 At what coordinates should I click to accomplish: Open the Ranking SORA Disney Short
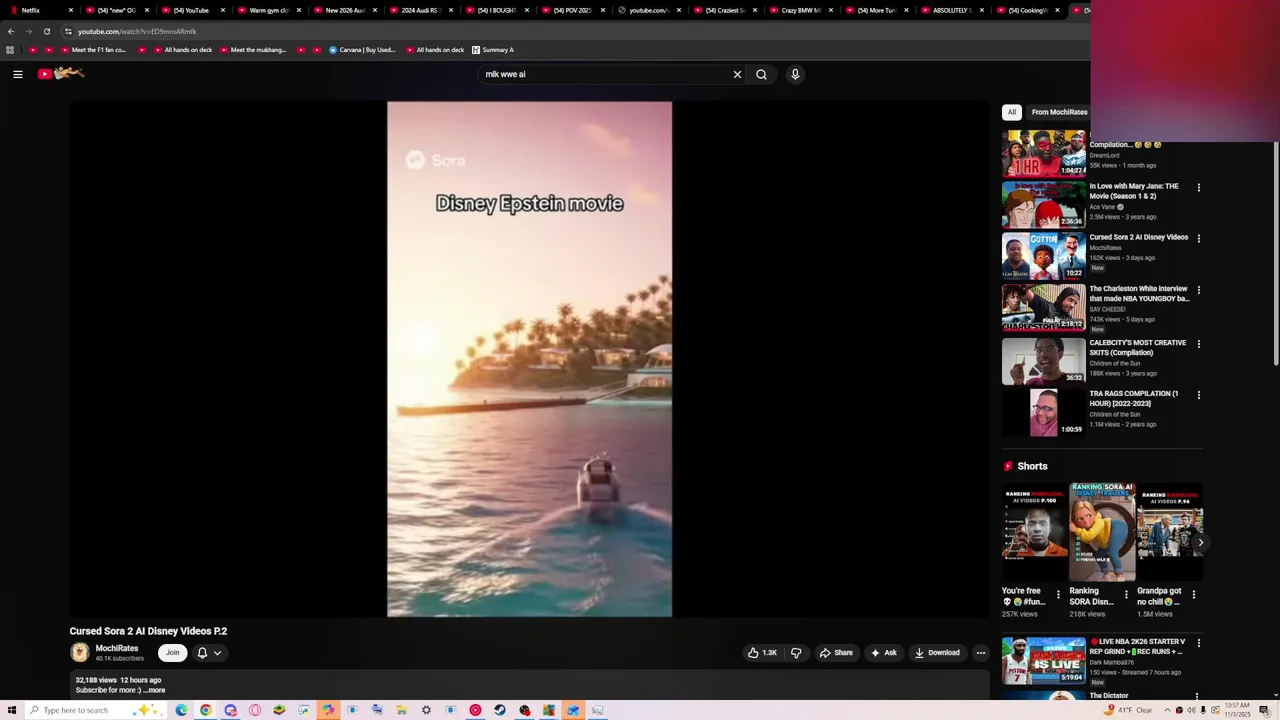[x=1102, y=532]
